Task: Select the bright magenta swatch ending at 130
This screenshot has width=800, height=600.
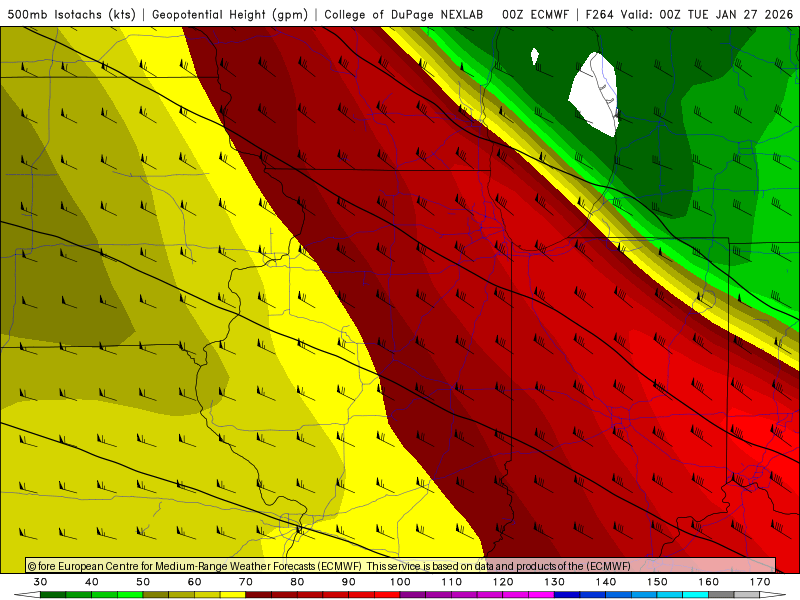Action: (x=541, y=595)
